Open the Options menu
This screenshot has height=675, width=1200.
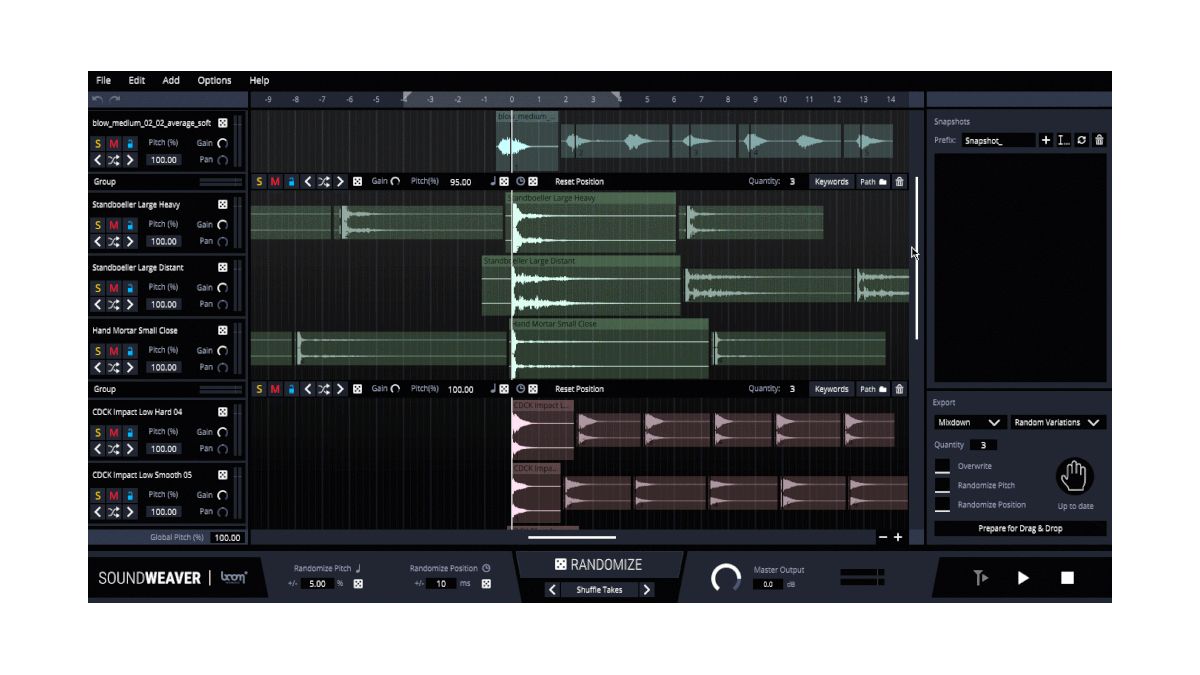pyautogui.click(x=214, y=80)
